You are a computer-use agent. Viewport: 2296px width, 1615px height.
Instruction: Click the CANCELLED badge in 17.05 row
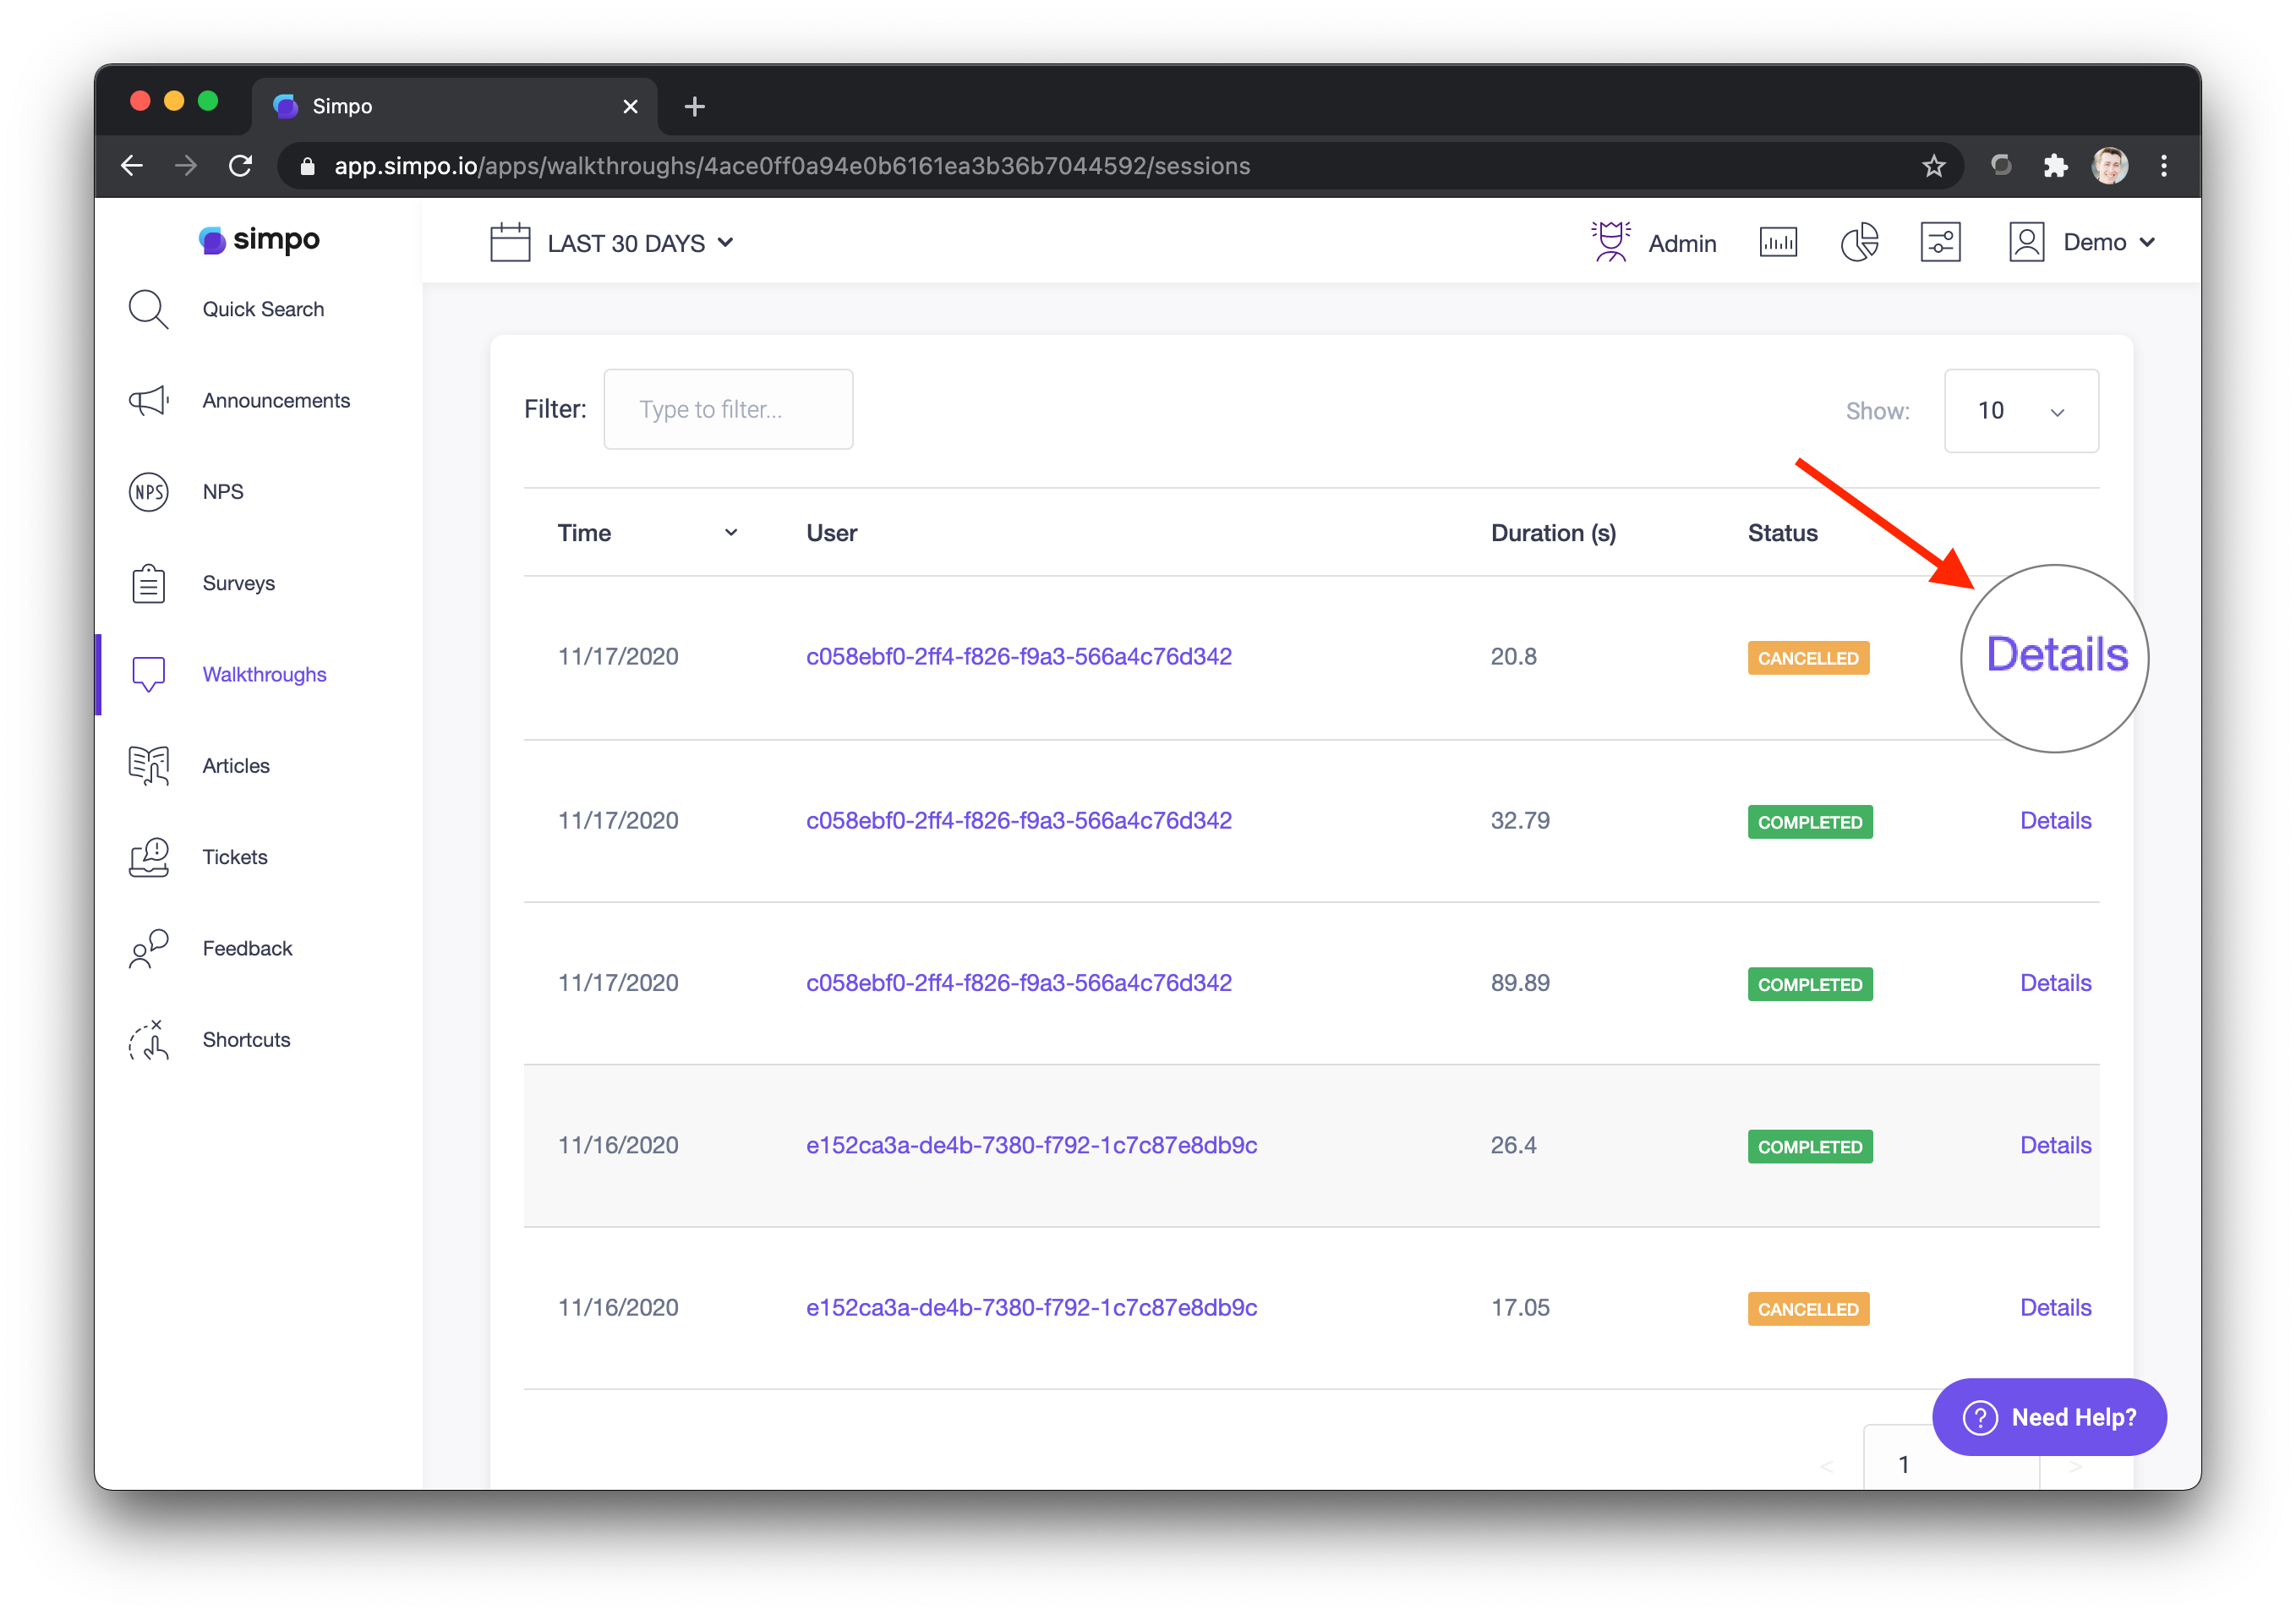click(1808, 1309)
